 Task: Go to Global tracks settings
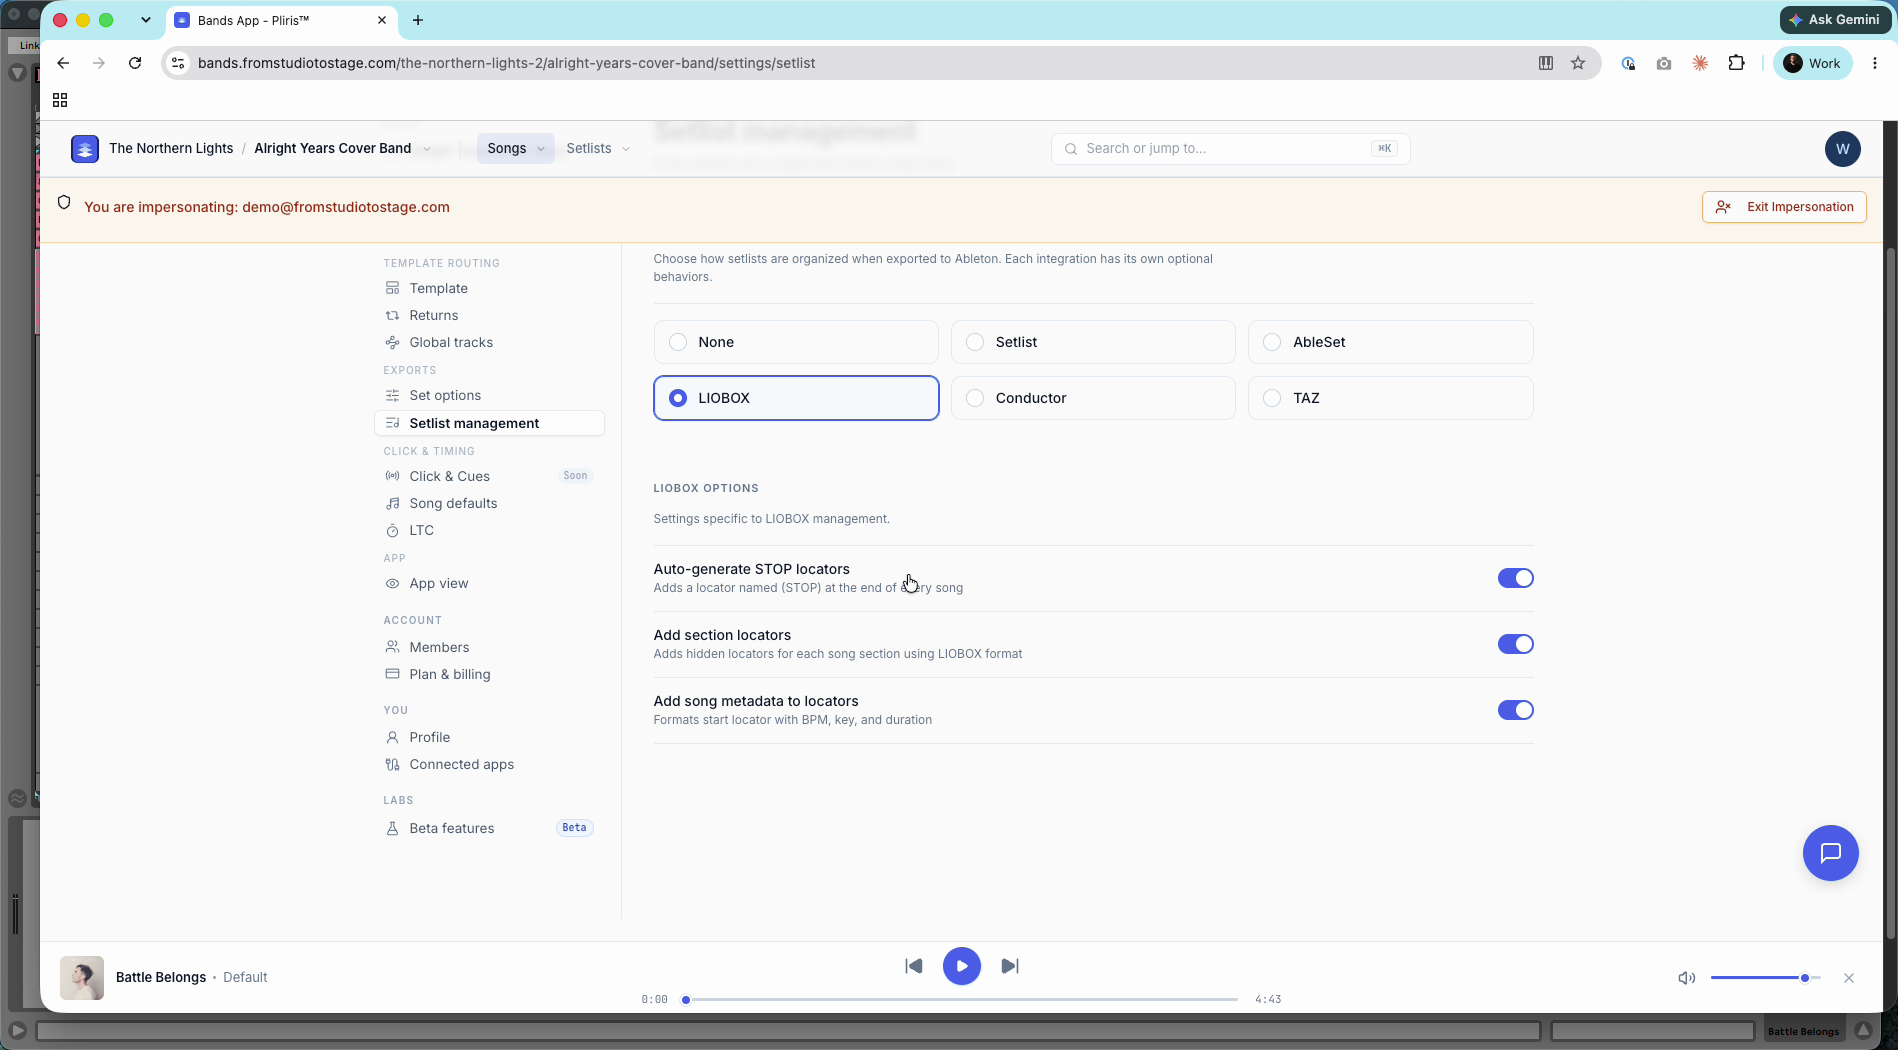[x=489, y=342]
